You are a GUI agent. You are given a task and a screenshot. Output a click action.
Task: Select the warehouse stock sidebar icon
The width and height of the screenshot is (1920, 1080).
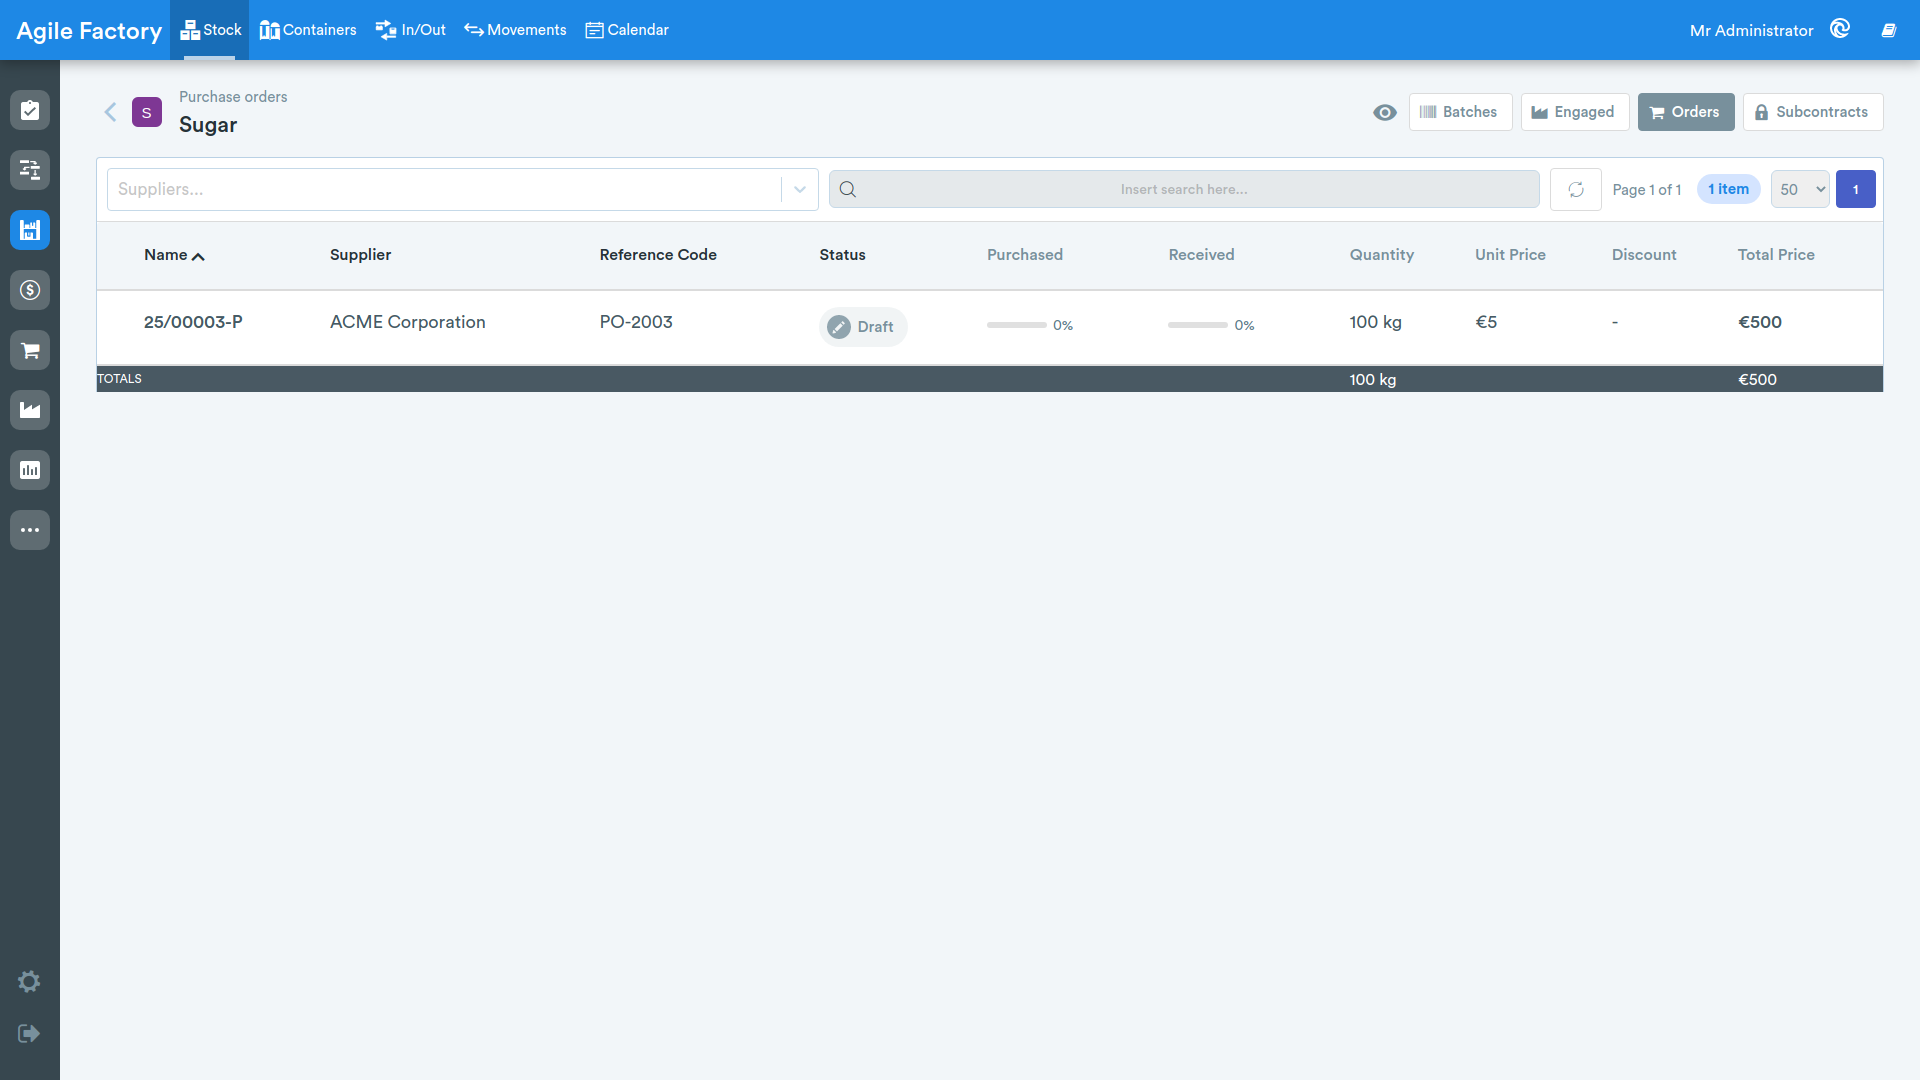pyautogui.click(x=30, y=230)
